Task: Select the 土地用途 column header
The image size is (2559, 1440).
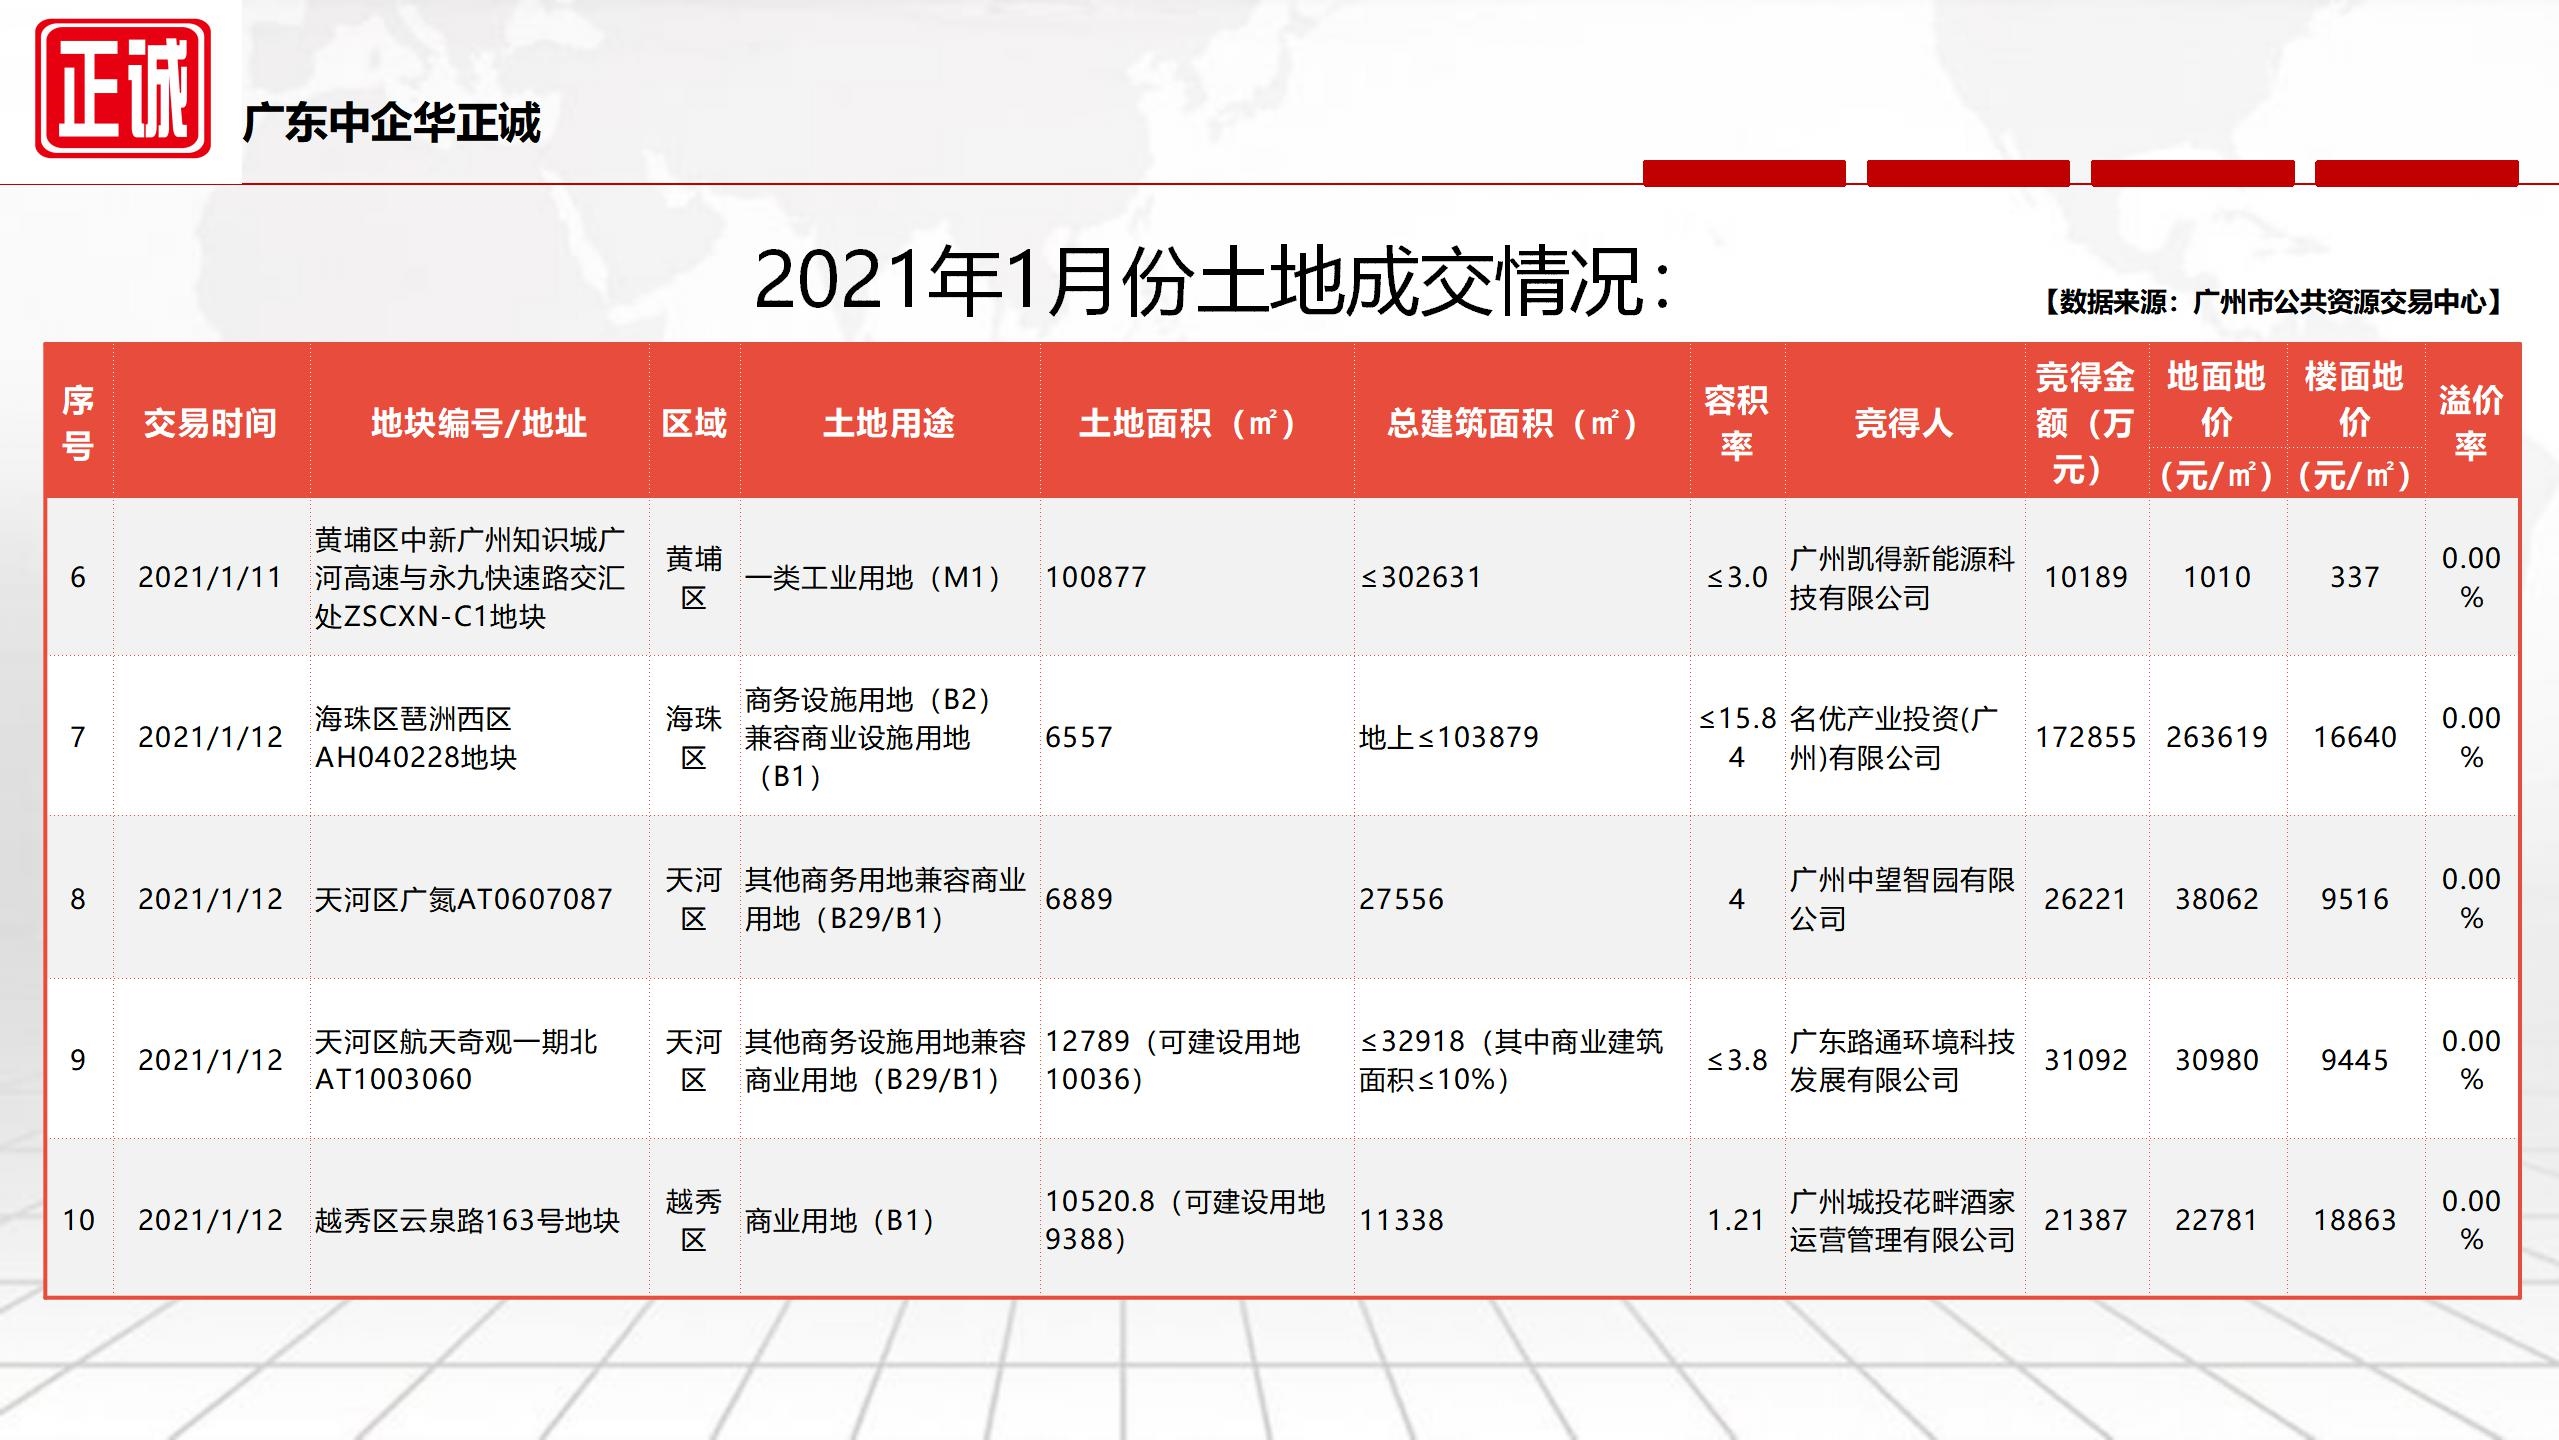Action: click(888, 423)
